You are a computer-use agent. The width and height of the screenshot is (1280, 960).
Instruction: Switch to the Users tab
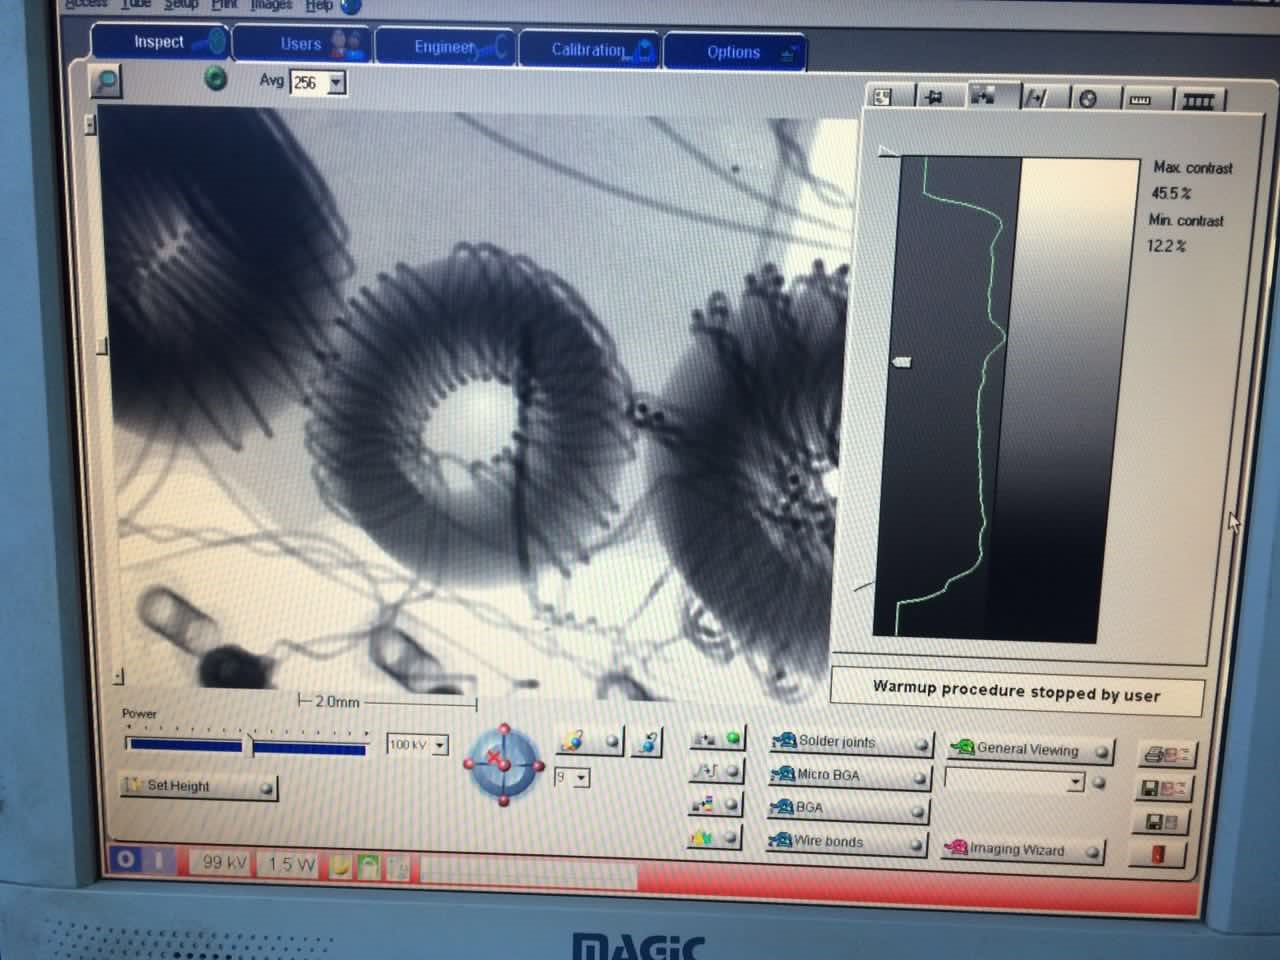pyautogui.click(x=302, y=44)
